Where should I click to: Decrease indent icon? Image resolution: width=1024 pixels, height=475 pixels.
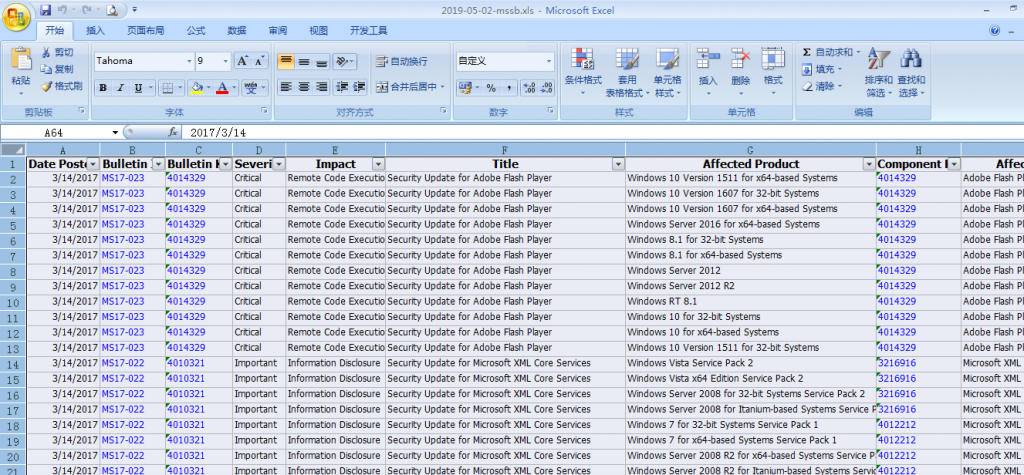pos(342,86)
